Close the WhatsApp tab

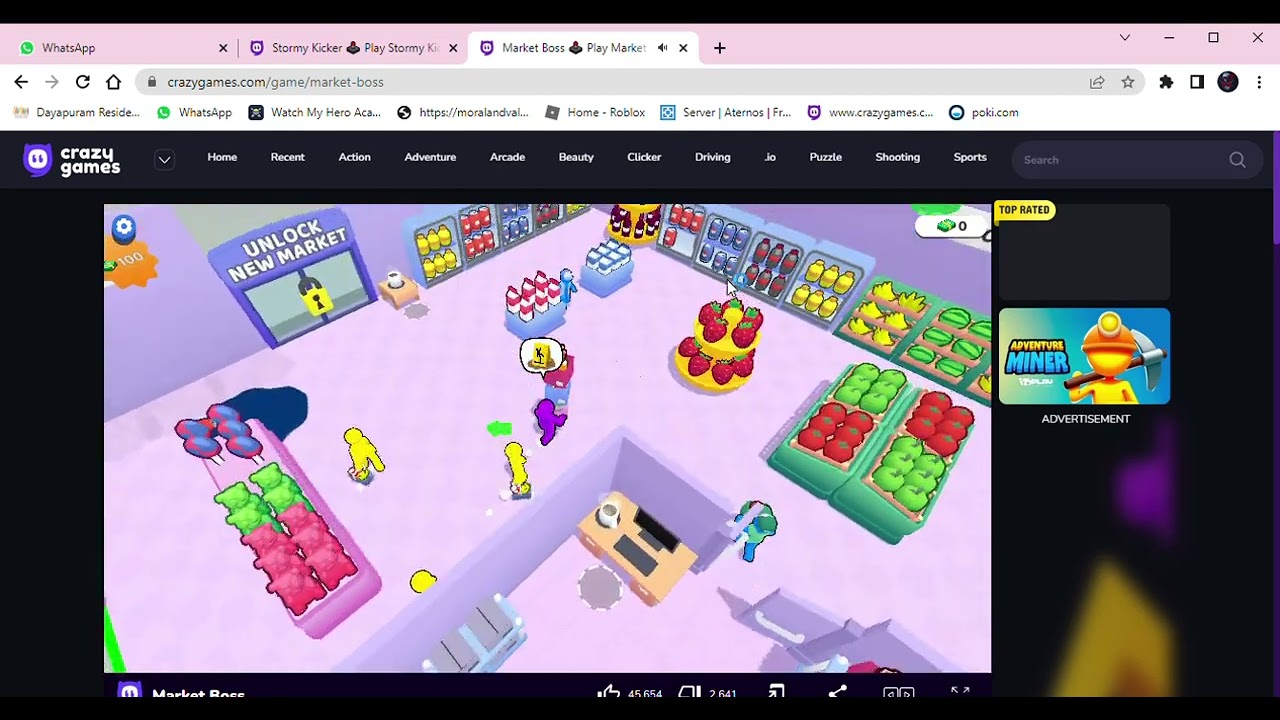pos(223,48)
